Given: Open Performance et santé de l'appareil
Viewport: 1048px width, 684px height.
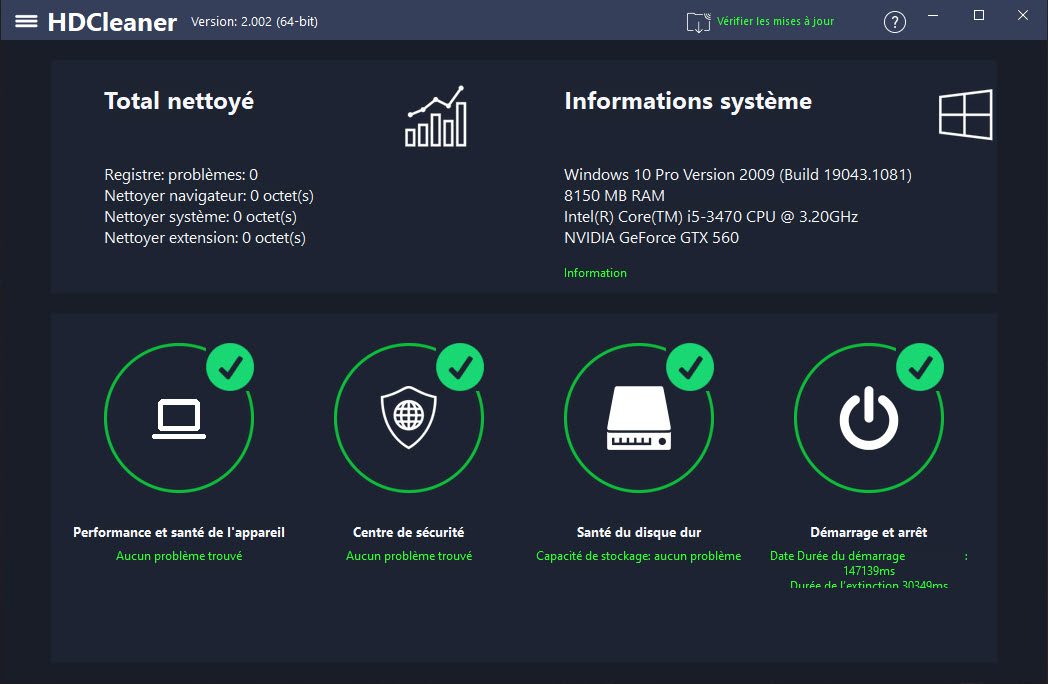Looking at the screenshot, I should click(x=179, y=532).
